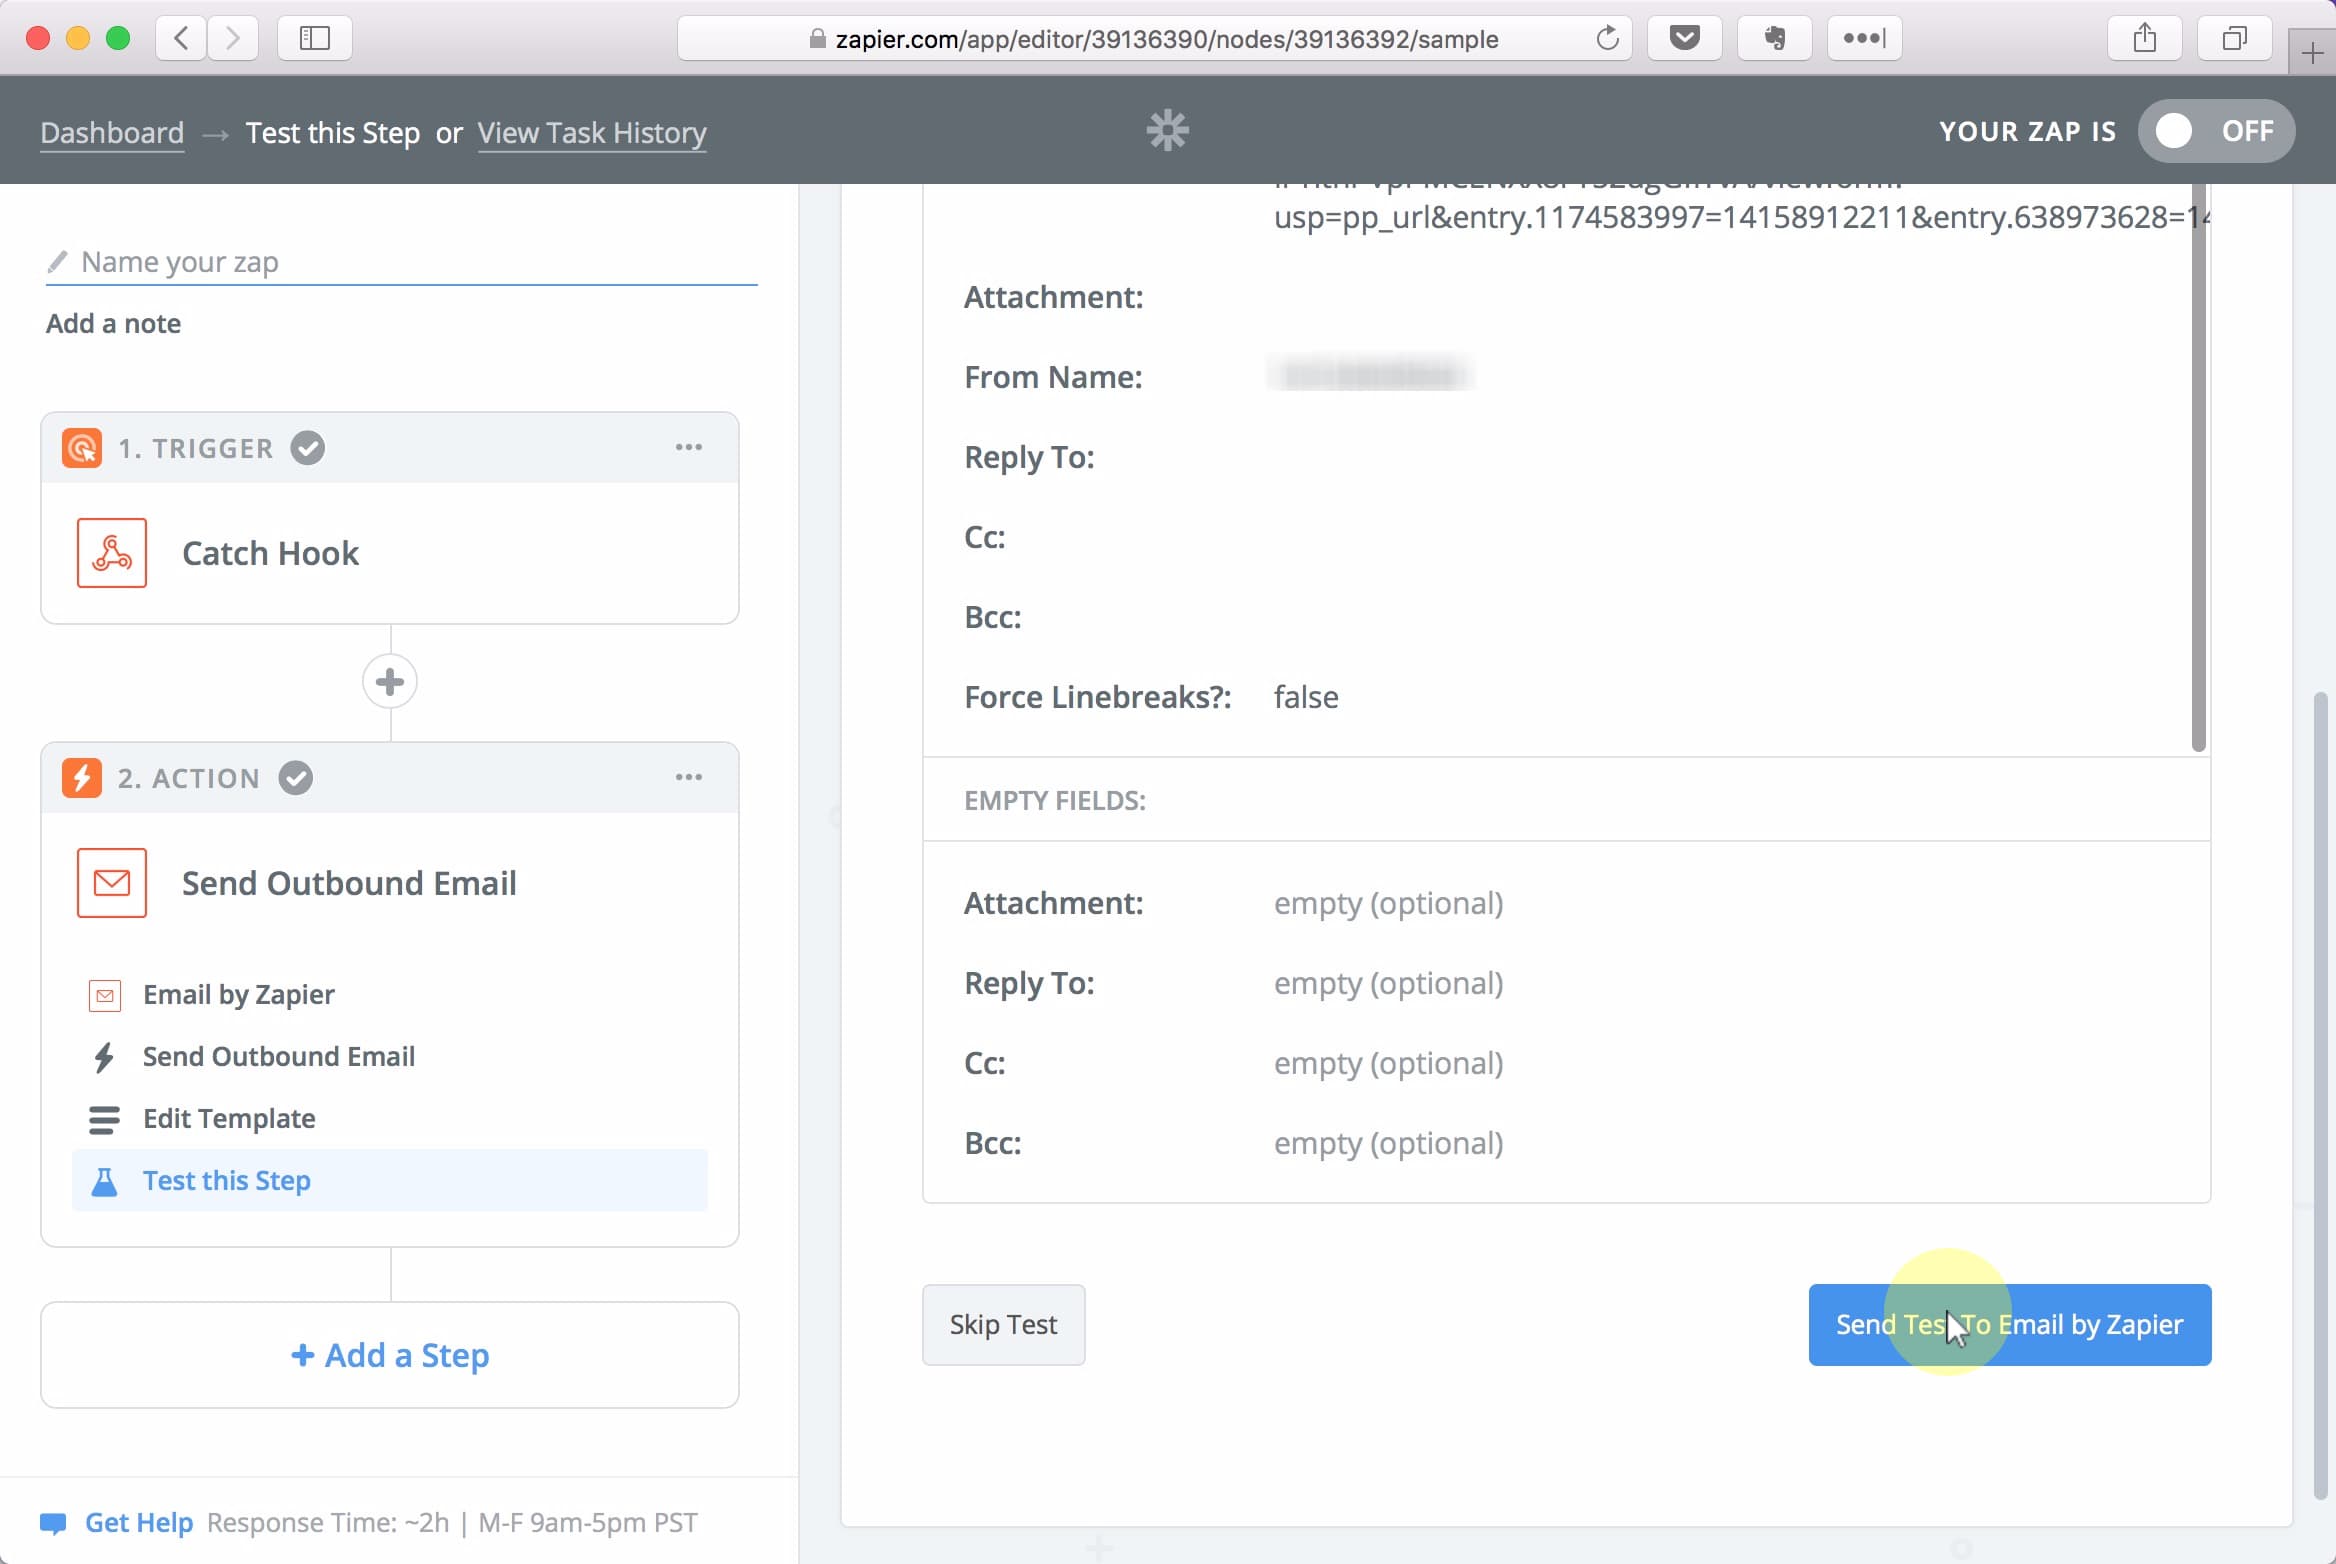2336x1564 pixels.
Task: Click the orange Action lightning badge icon
Action: [x=82, y=778]
